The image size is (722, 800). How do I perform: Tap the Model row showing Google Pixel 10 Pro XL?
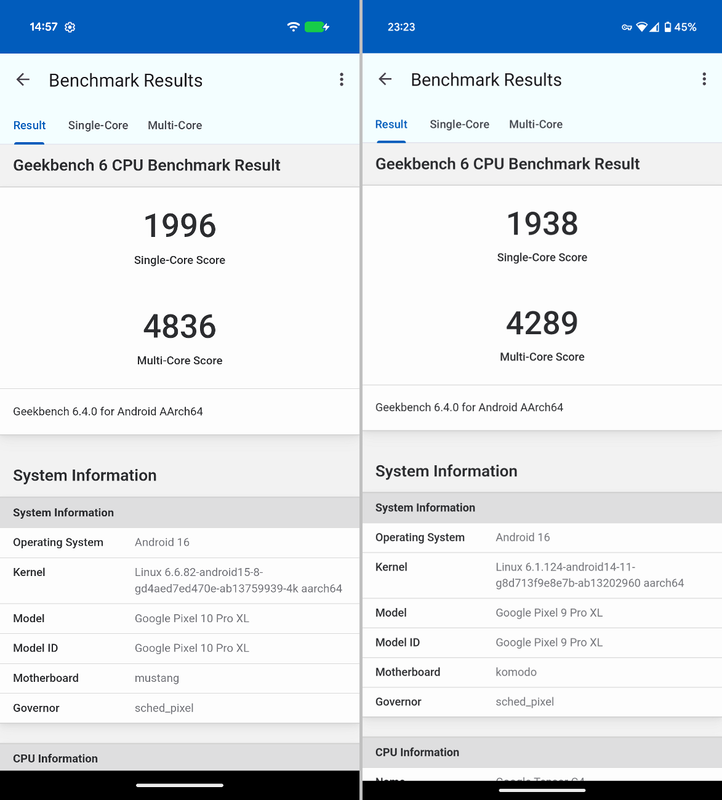pos(180,618)
